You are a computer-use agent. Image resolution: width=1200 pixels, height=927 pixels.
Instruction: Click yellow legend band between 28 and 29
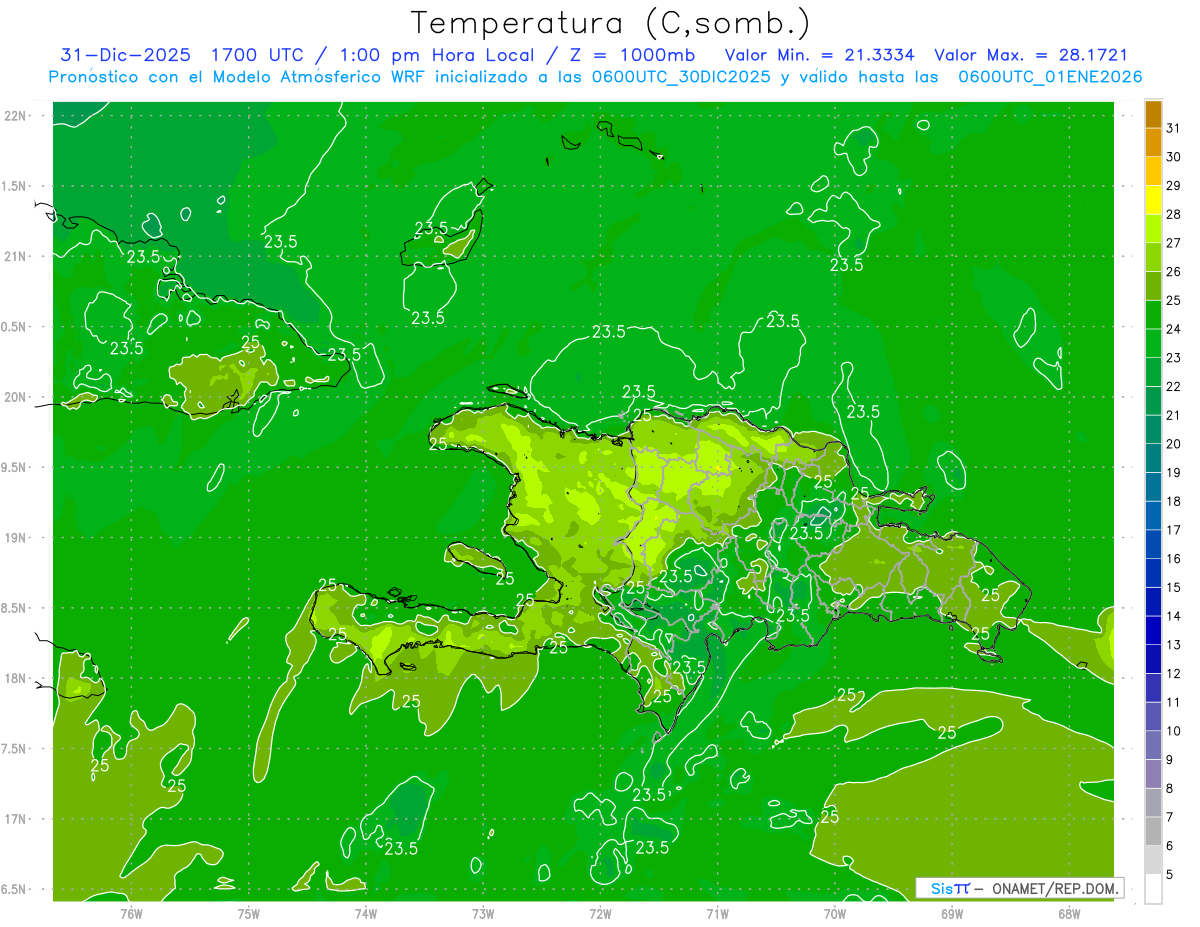point(1153,200)
